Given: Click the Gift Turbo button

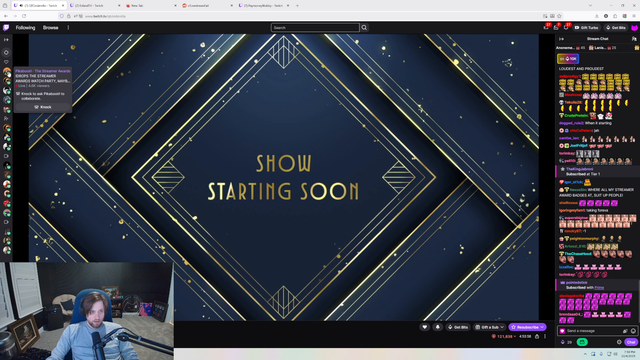Looking at the screenshot, I should pyautogui.click(x=587, y=28).
